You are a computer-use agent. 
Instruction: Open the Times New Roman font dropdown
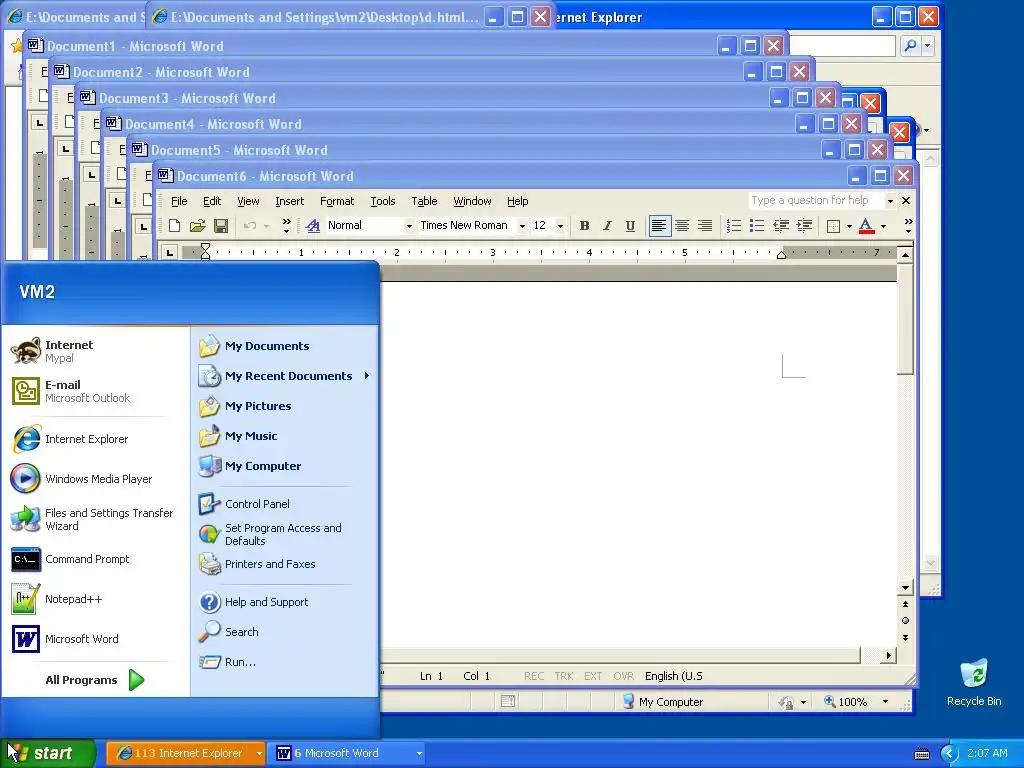[x=522, y=226]
